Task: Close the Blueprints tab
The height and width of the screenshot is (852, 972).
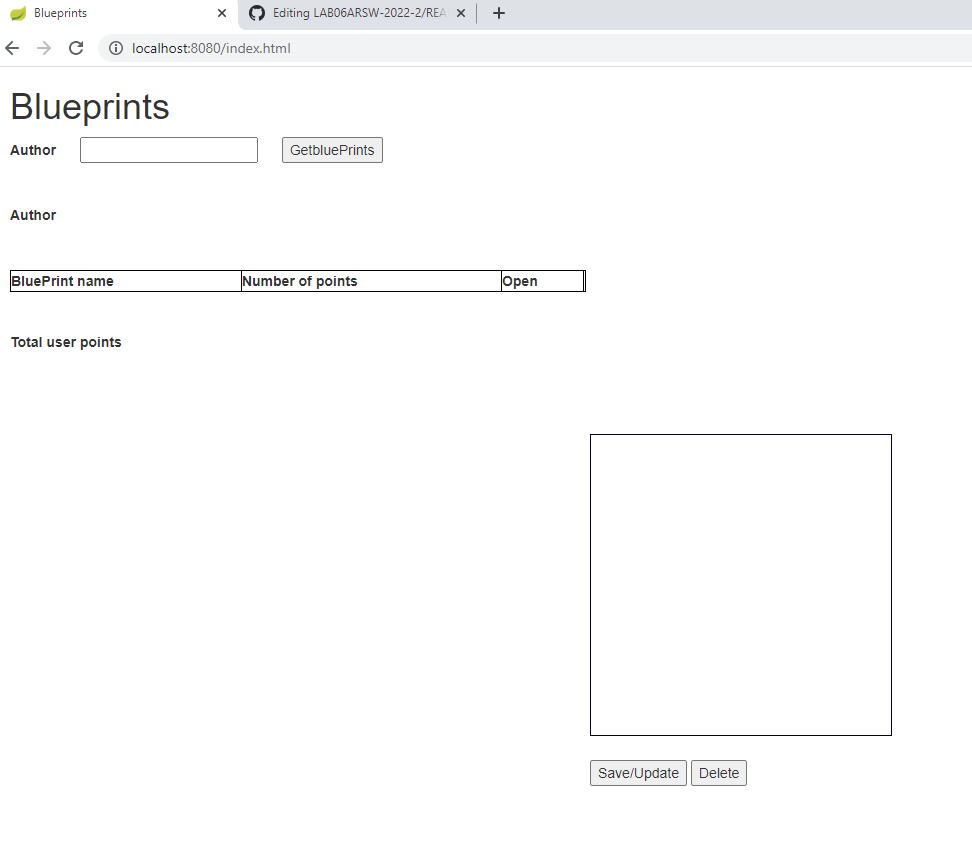Action: [x=222, y=13]
